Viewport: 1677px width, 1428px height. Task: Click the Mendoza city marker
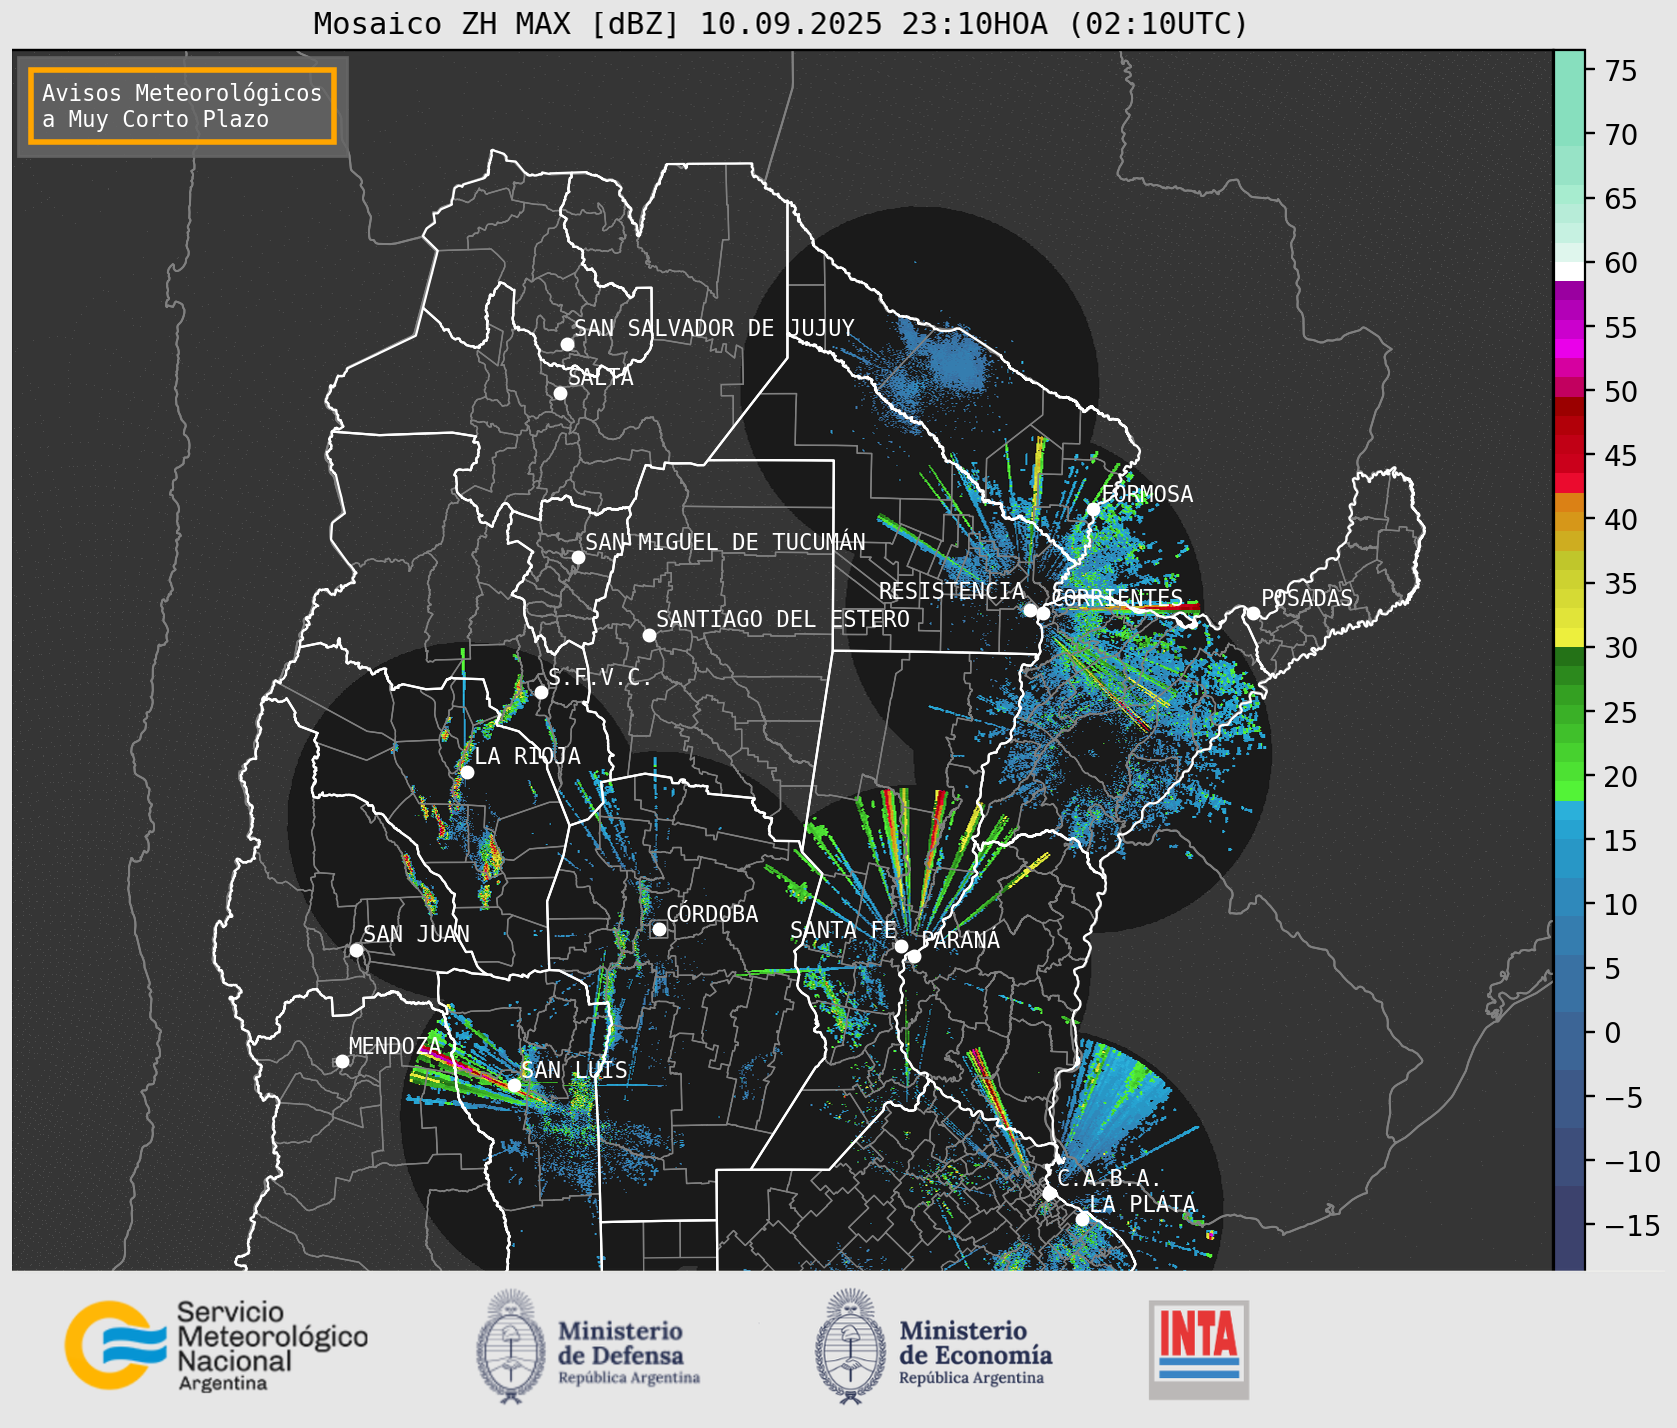tap(342, 1061)
